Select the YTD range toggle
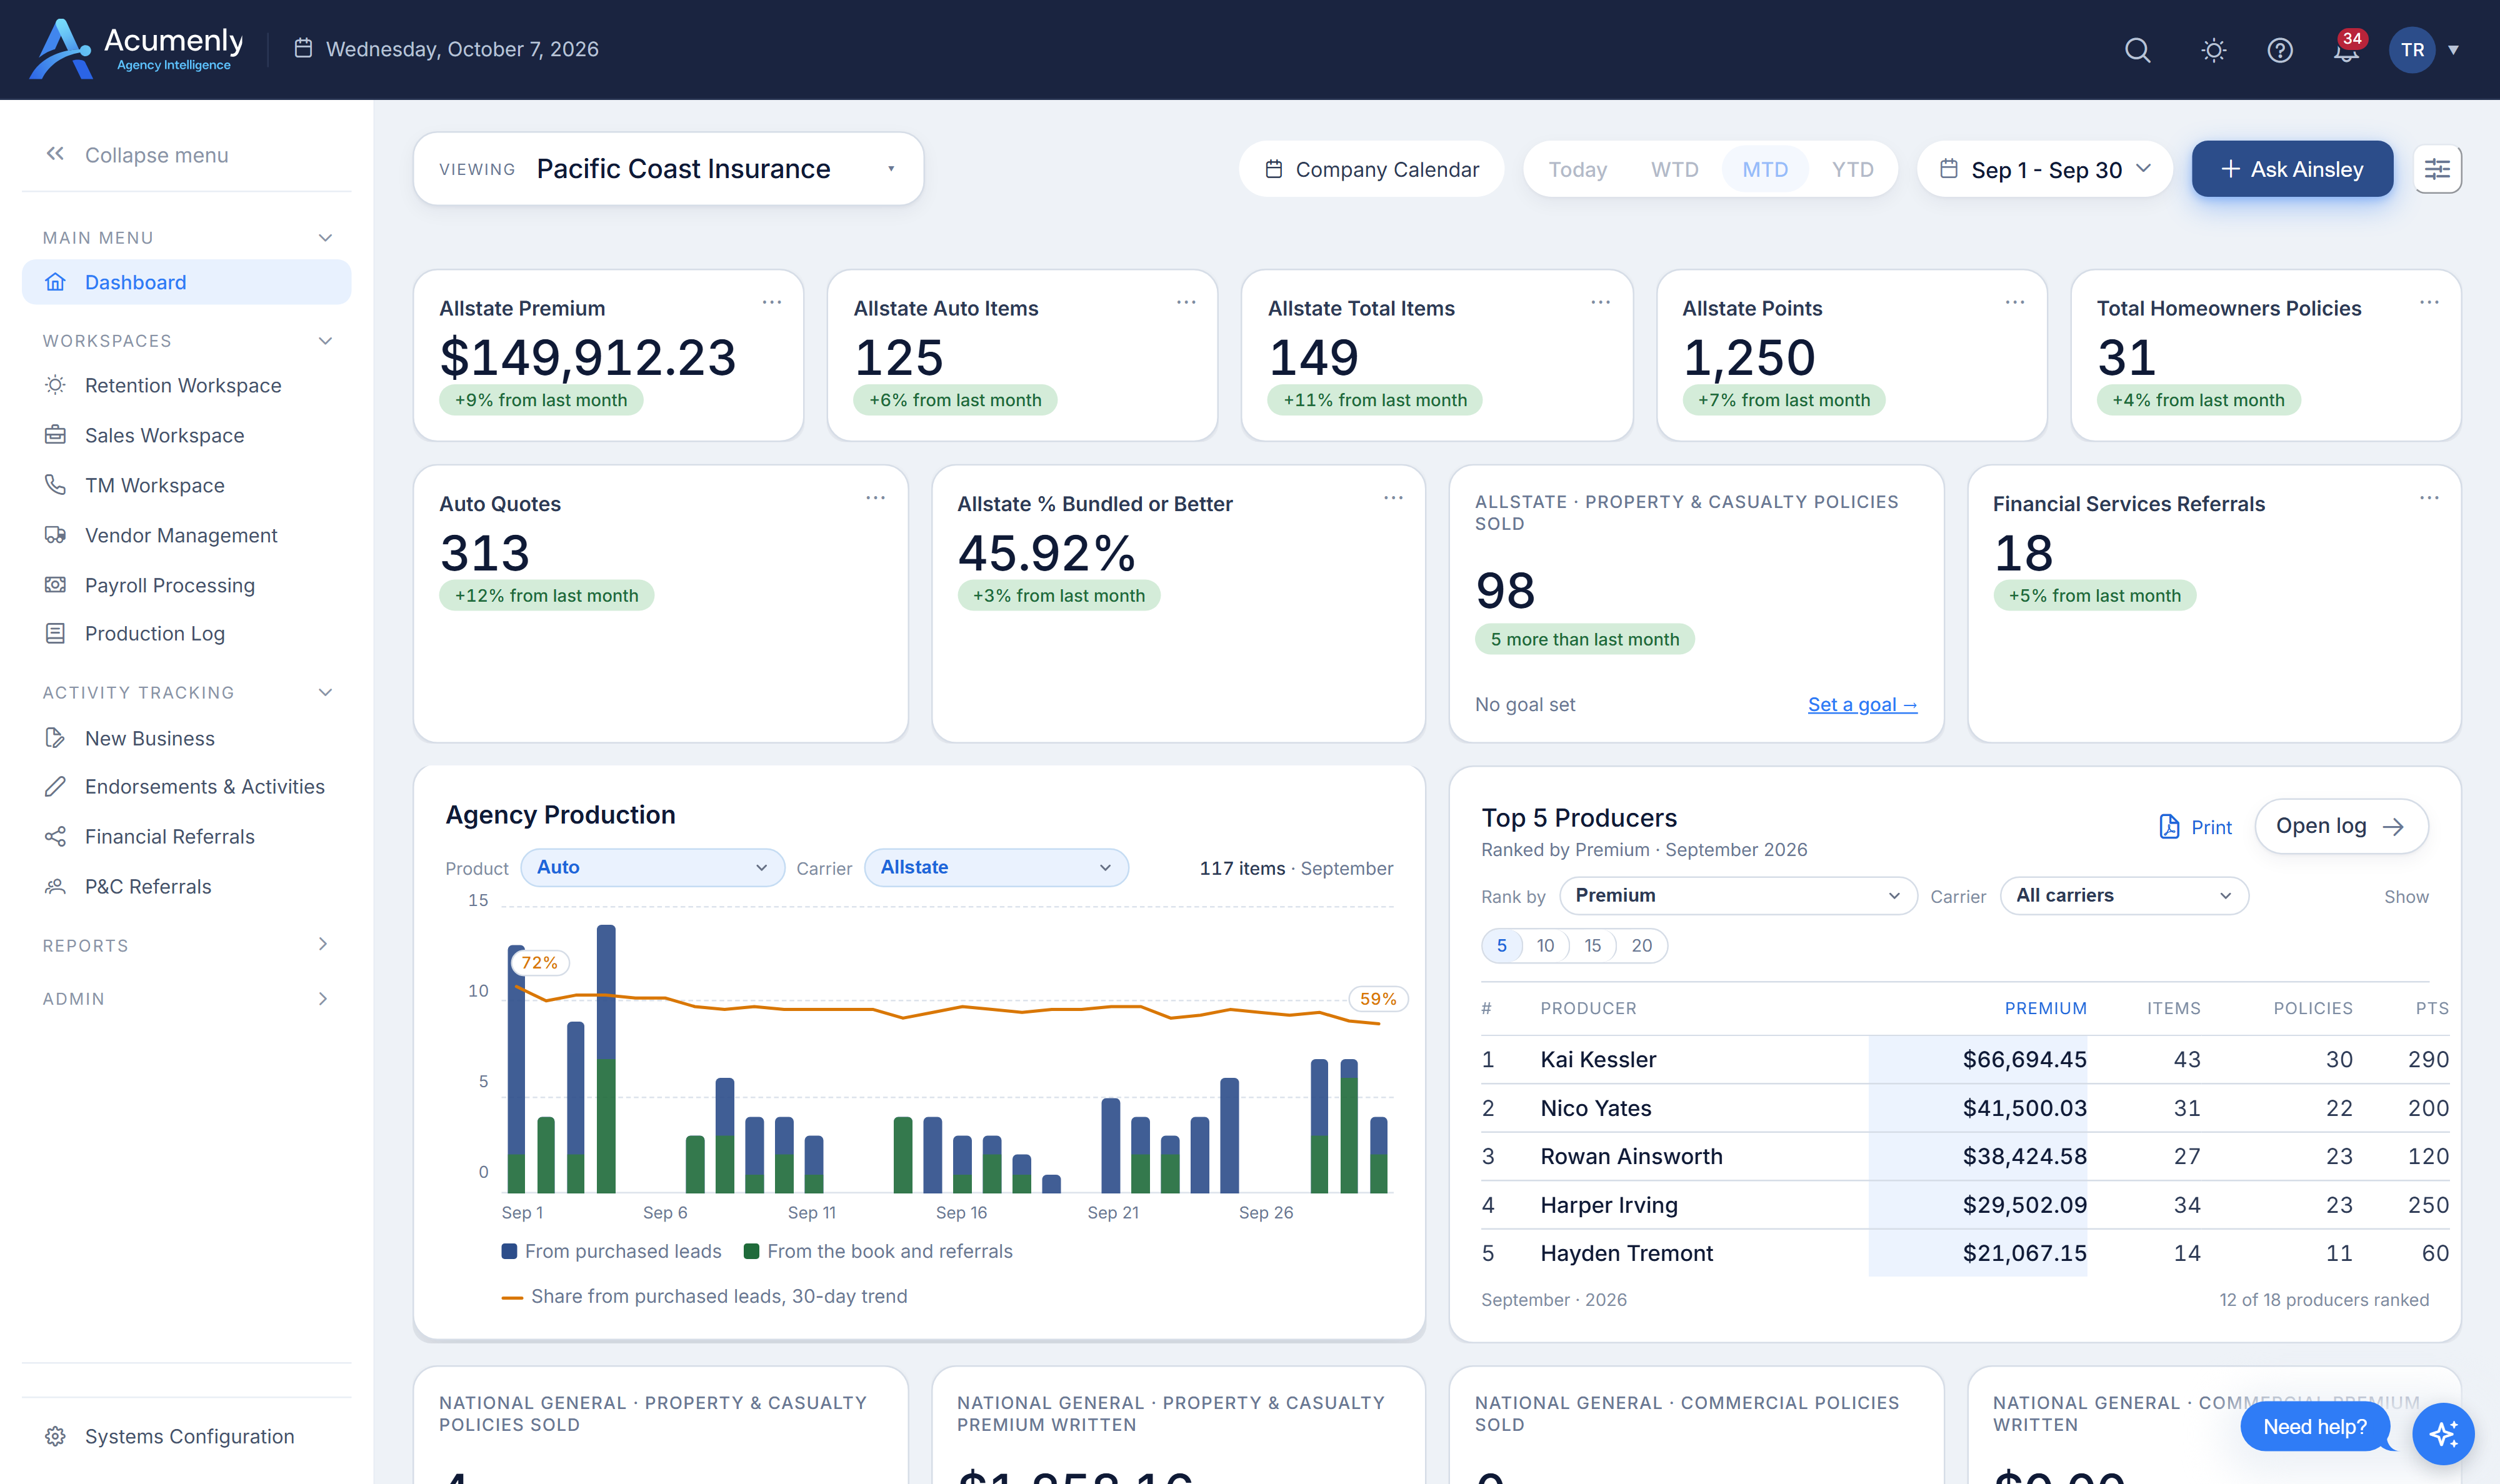Screen dimensions: 2500x1484 1852,169
